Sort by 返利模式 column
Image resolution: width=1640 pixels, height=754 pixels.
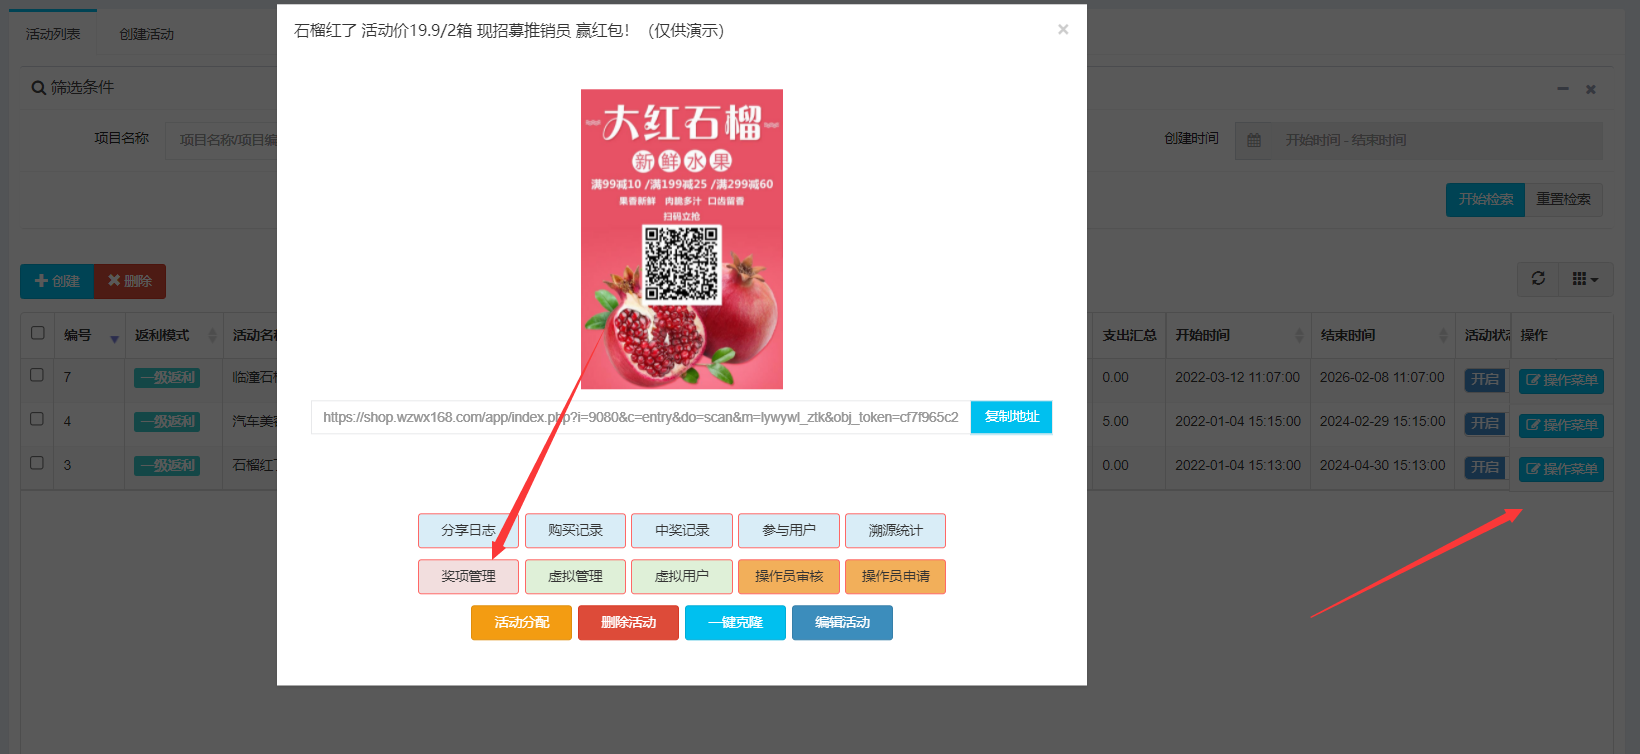174,336
